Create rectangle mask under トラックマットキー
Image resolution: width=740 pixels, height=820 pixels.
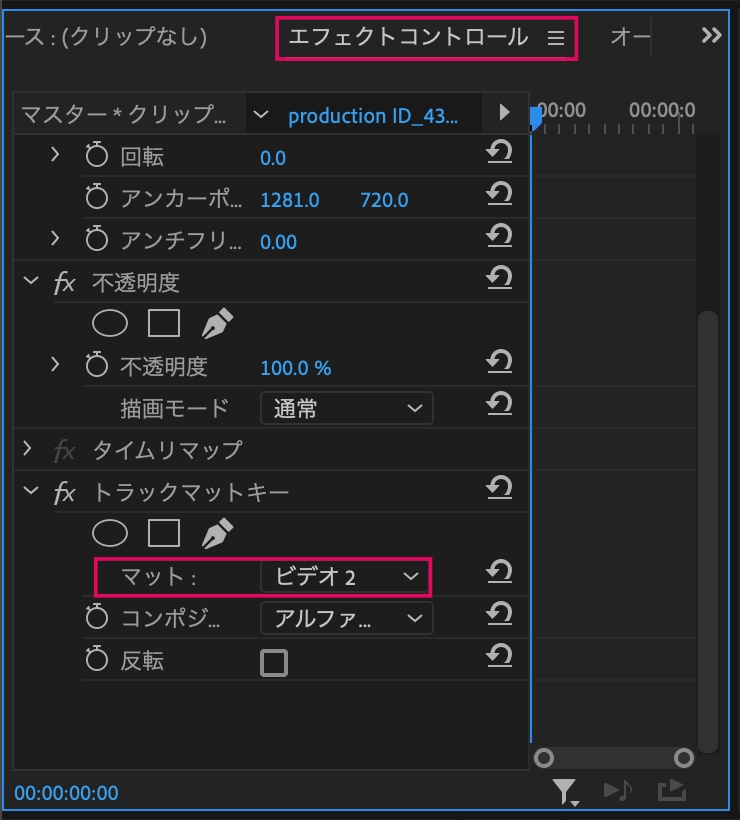pos(164,533)
